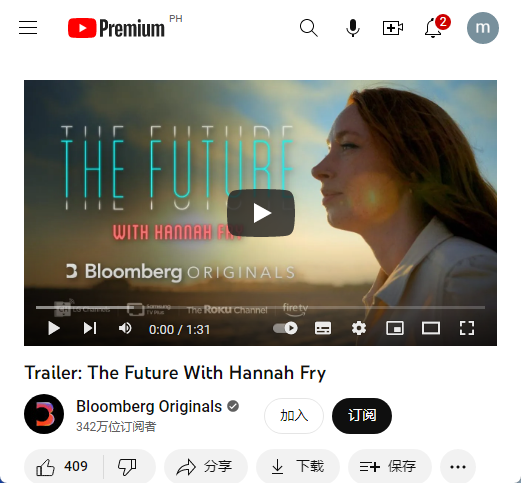Open the create video icon

pyautogui.click(x=393, y=28)
